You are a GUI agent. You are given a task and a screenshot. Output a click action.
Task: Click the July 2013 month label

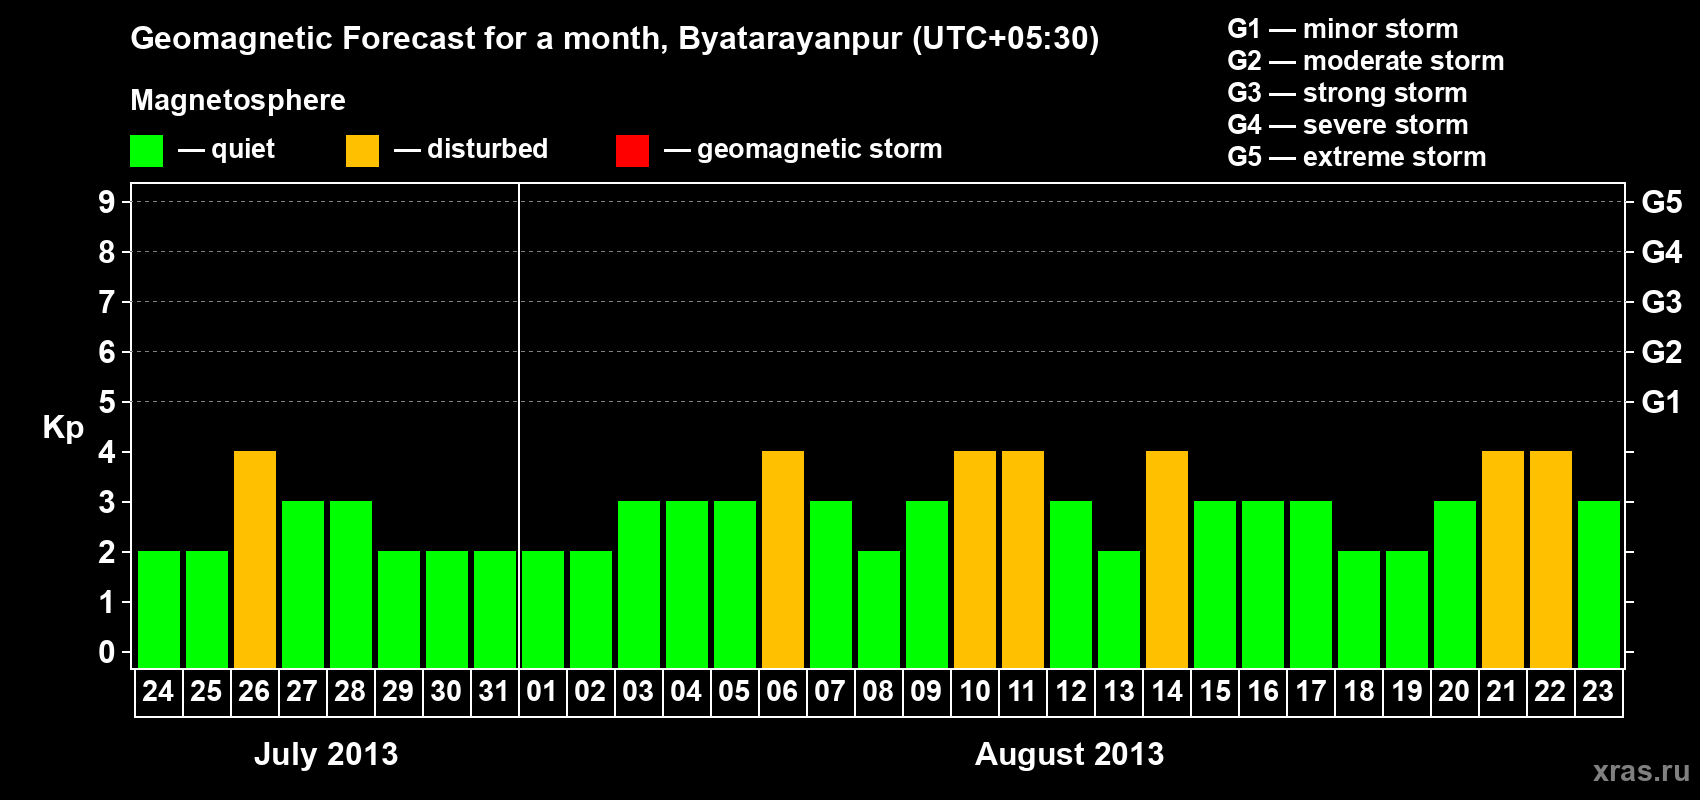(326, 754)
